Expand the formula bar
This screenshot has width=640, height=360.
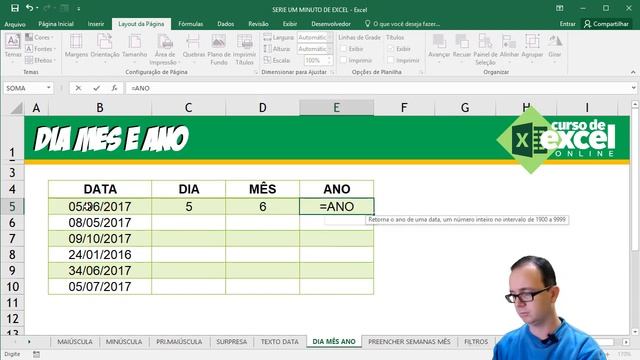click(633, 88)
